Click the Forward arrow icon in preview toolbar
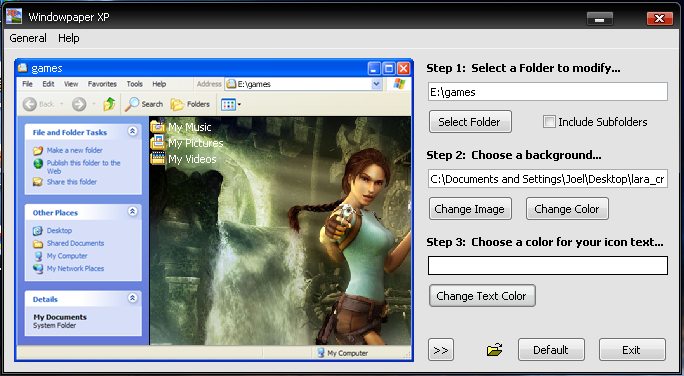The height and width of the screenshot is (376, 684). pos(79,104)
